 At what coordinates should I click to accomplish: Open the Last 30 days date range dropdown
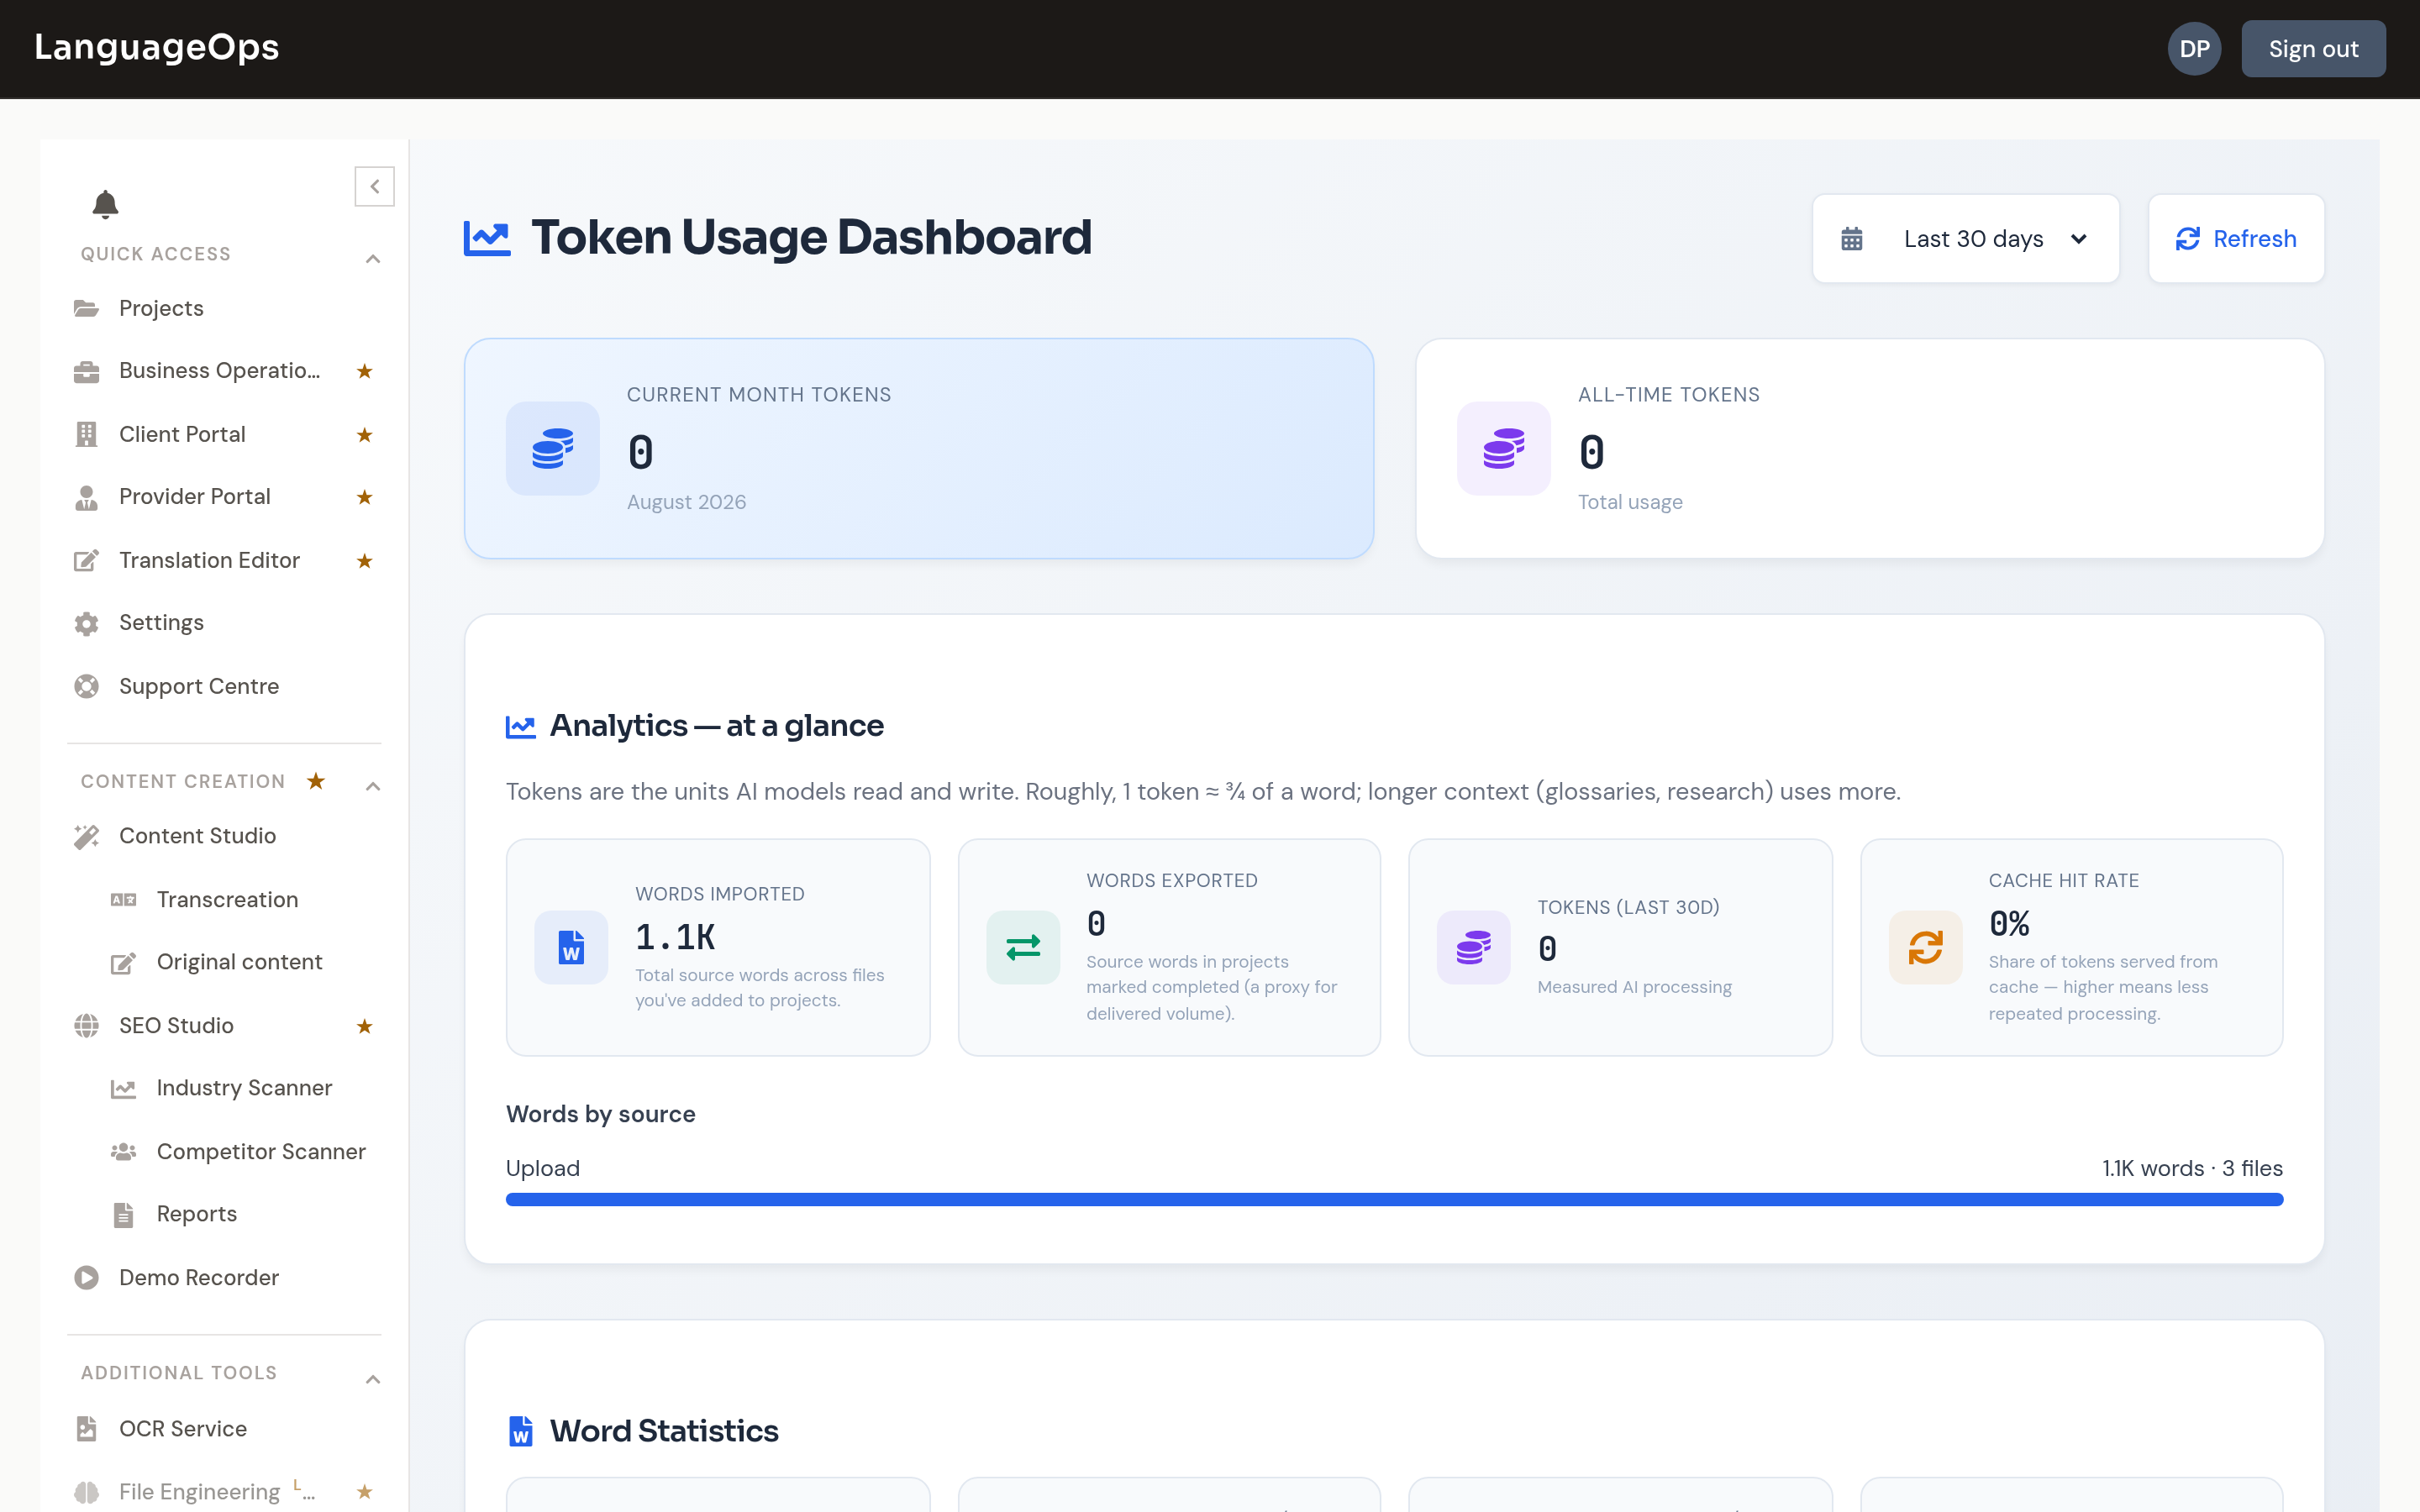tap(1965, 239)
